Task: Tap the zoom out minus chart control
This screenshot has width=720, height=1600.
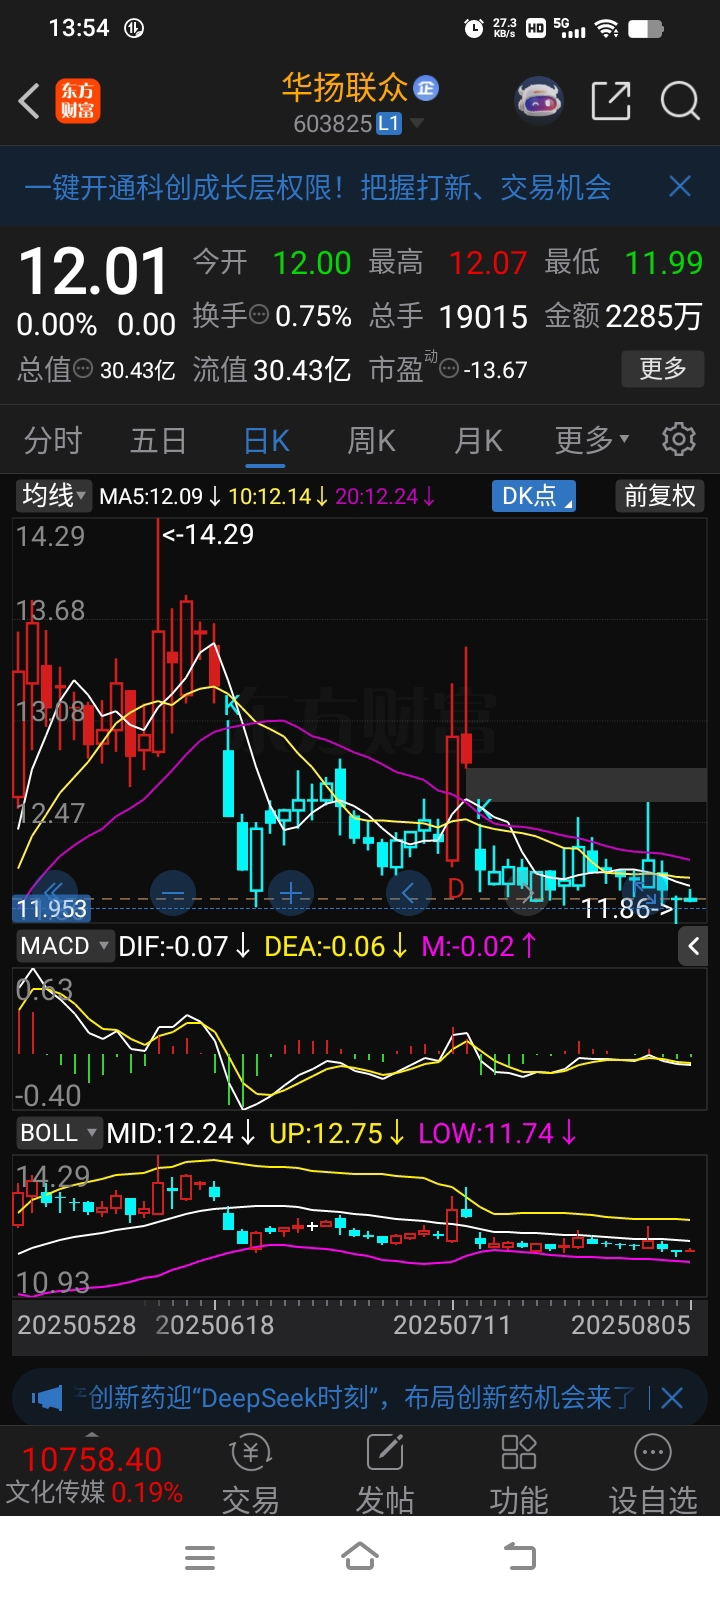Action: 173,893
